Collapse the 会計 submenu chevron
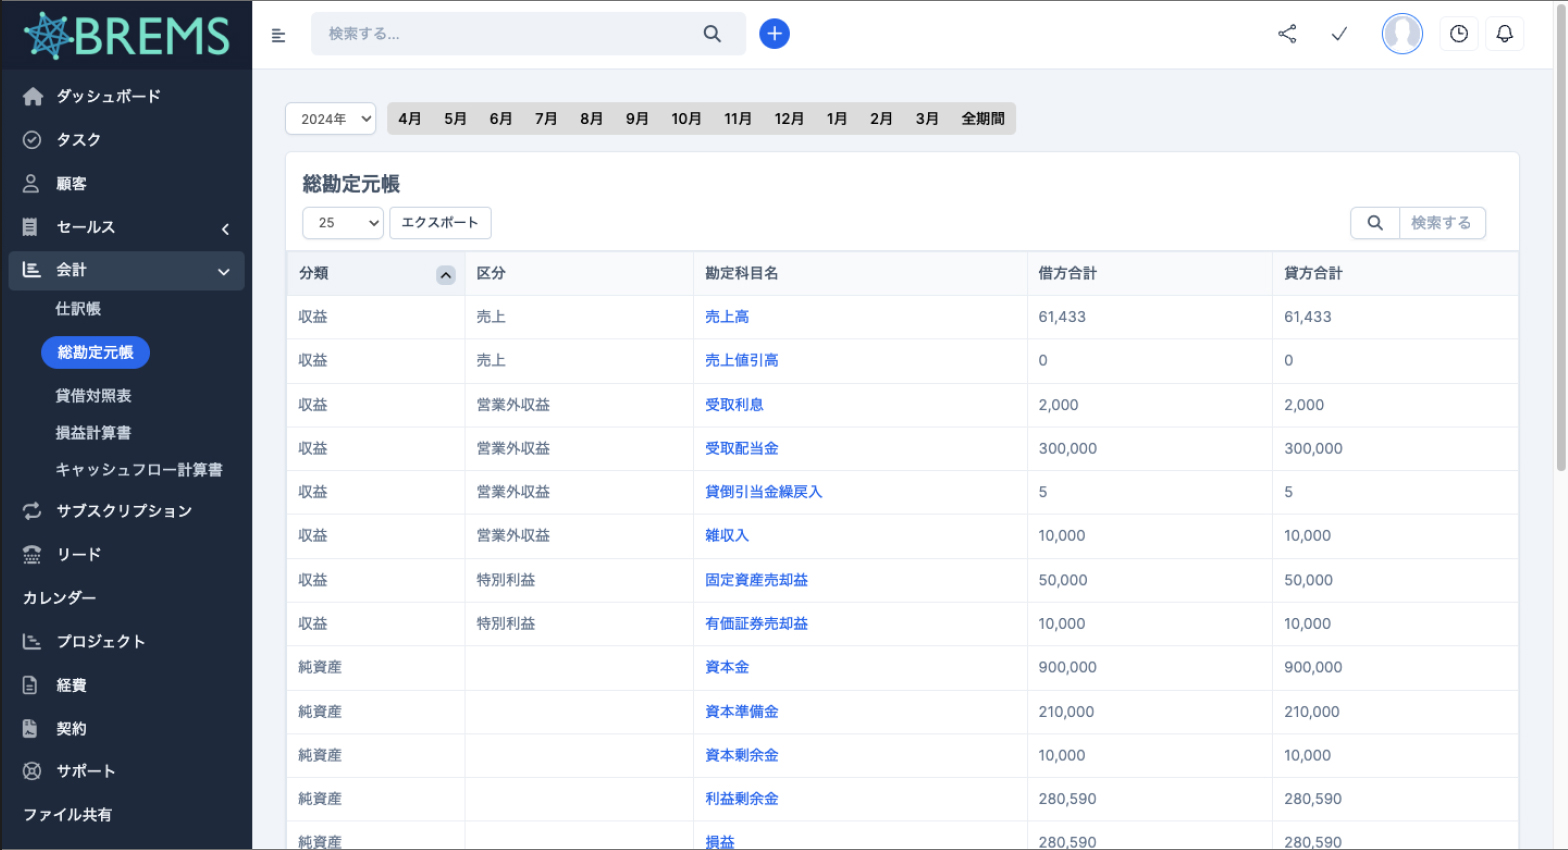 (x=224, y=272)
